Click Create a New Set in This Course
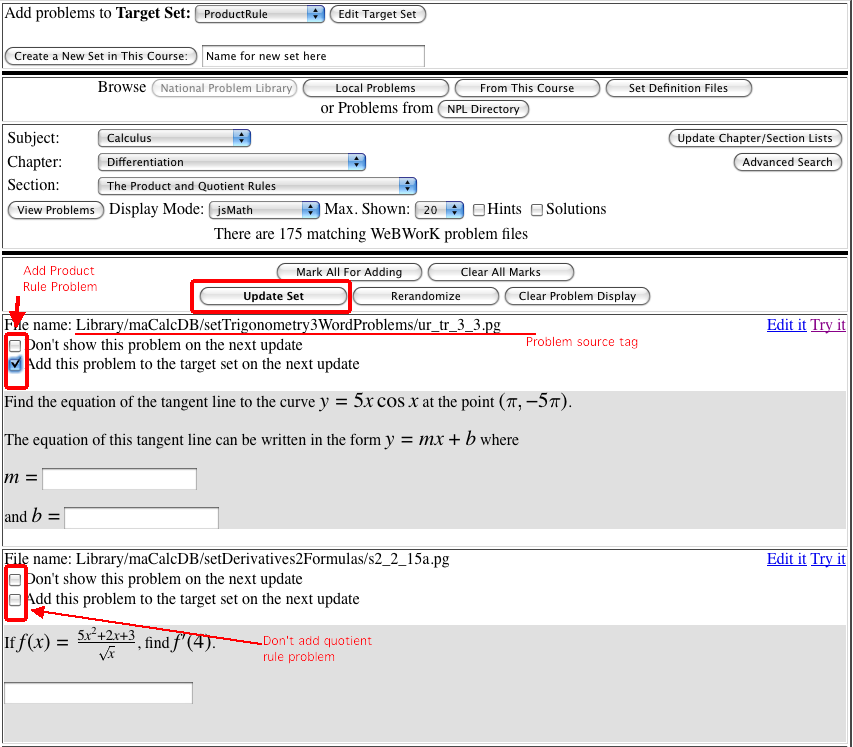 (101, 56)
